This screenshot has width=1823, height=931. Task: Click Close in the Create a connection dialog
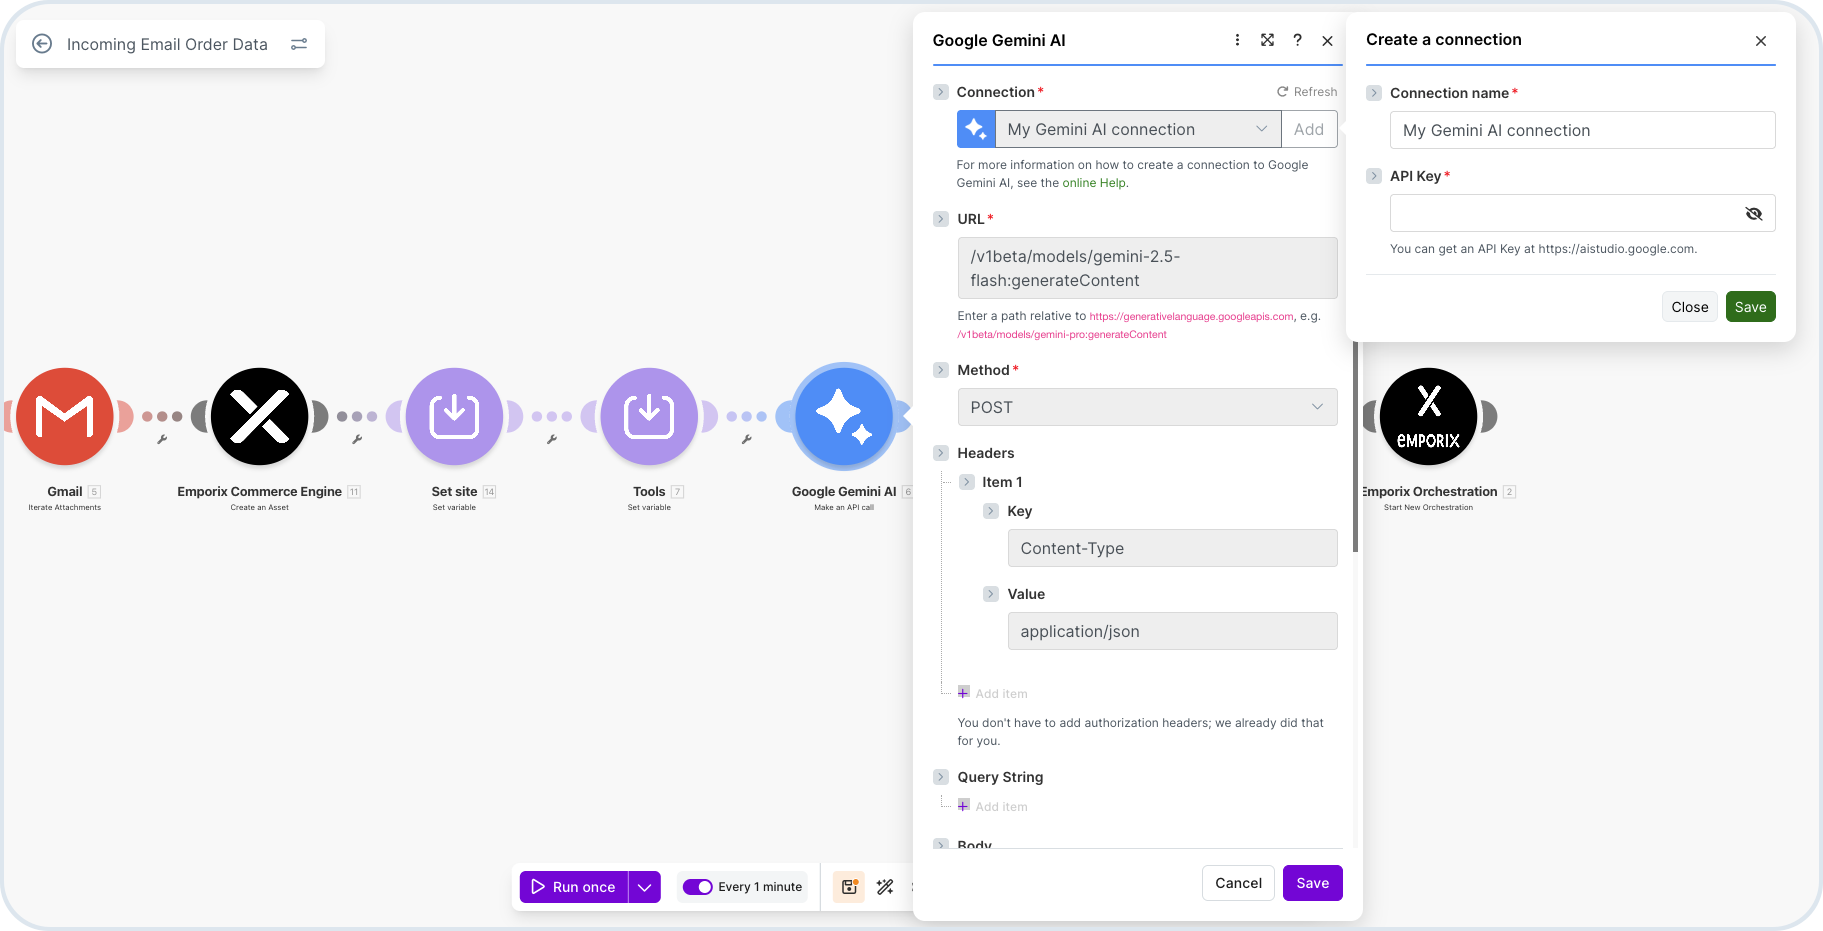coord(1690,307)
